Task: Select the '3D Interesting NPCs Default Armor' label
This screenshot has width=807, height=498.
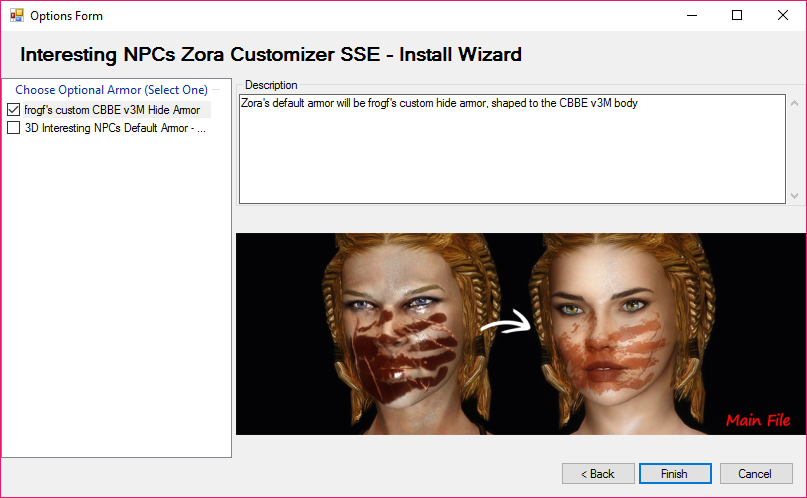Action: pyautogui.click(x=115, y=128)
